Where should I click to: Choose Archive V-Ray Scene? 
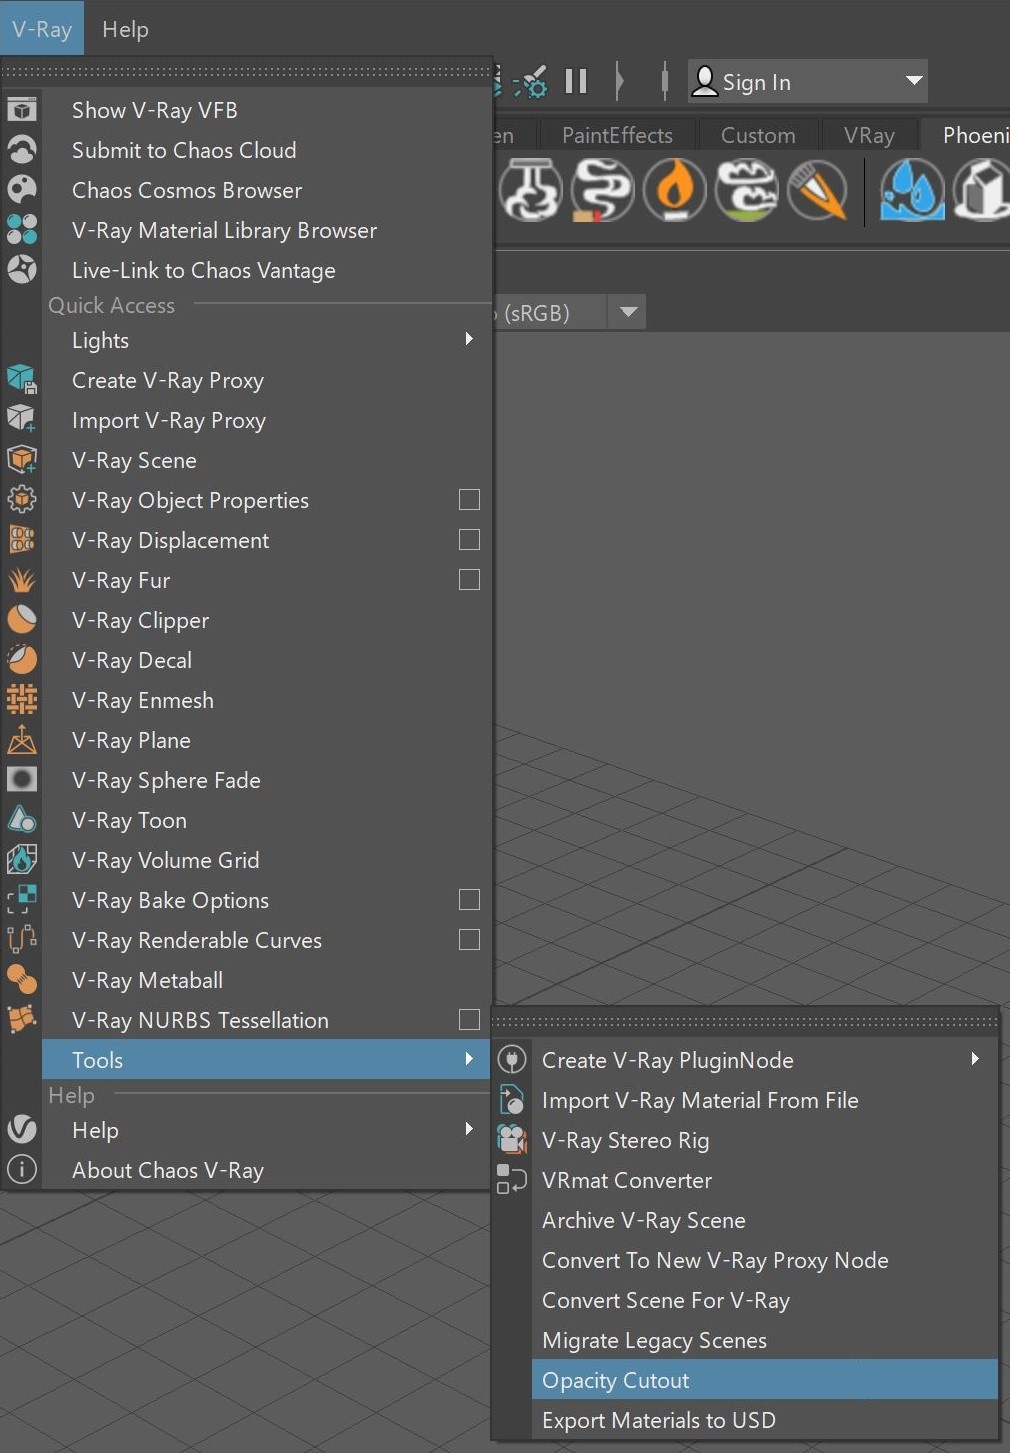tap(764, 1220)
